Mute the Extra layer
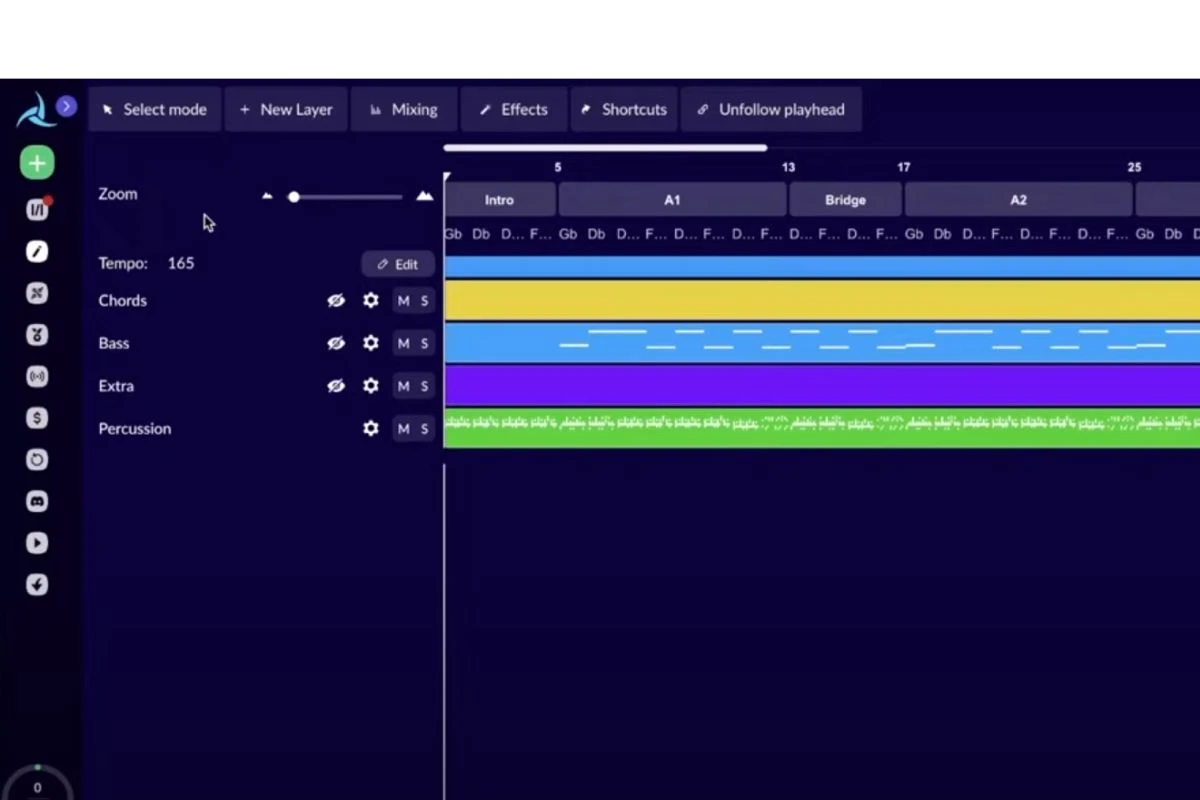The height and width of the screenshot is (800, 1200). [403, 386]
